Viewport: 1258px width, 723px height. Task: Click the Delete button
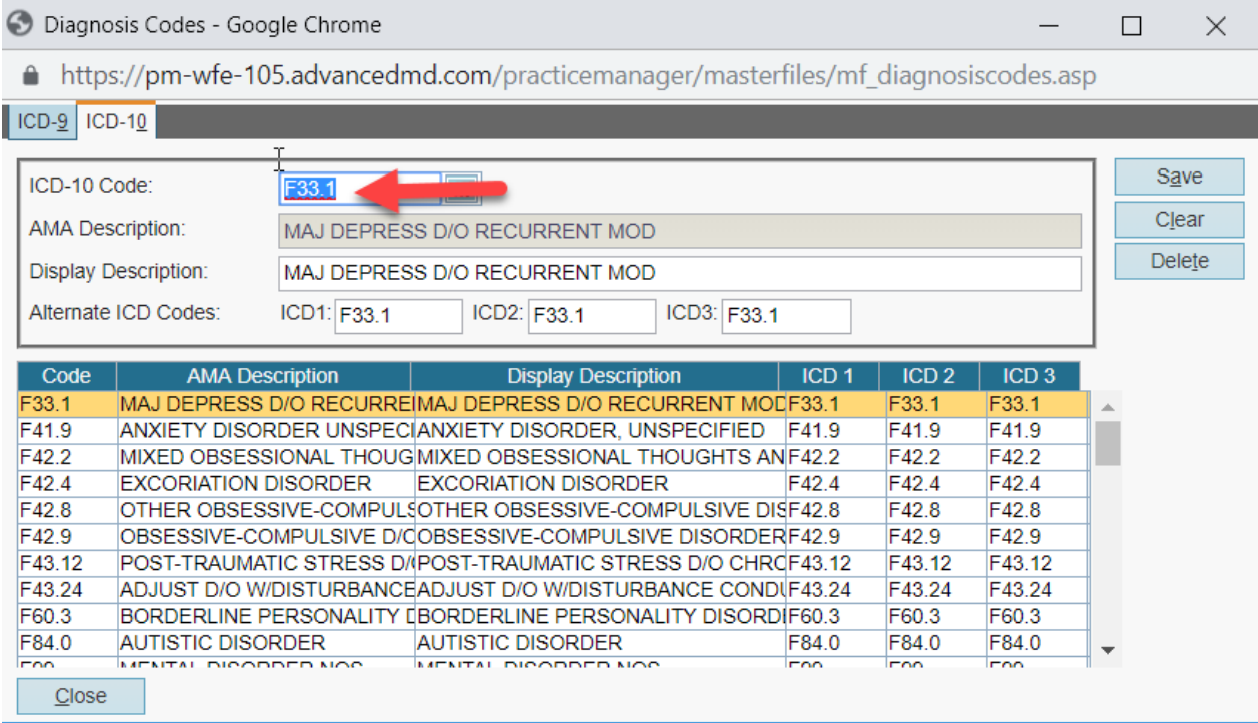coord(1179,262)
